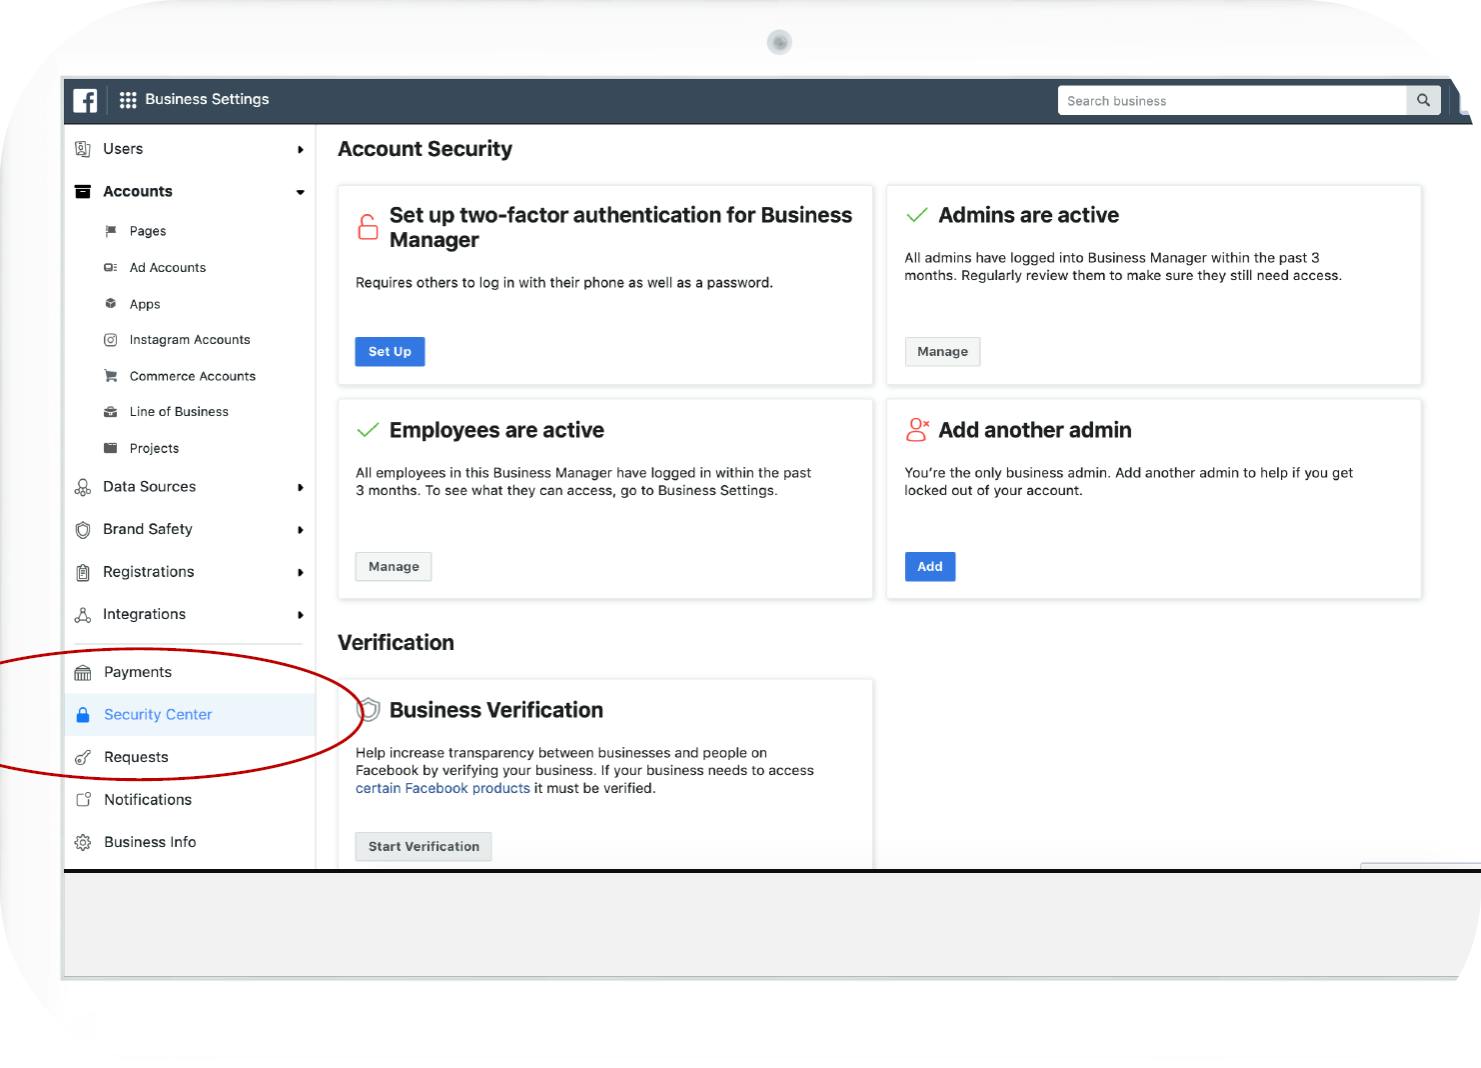Click the Business Settings header title
The image size is (1481, 1068).
pos(207,100)
